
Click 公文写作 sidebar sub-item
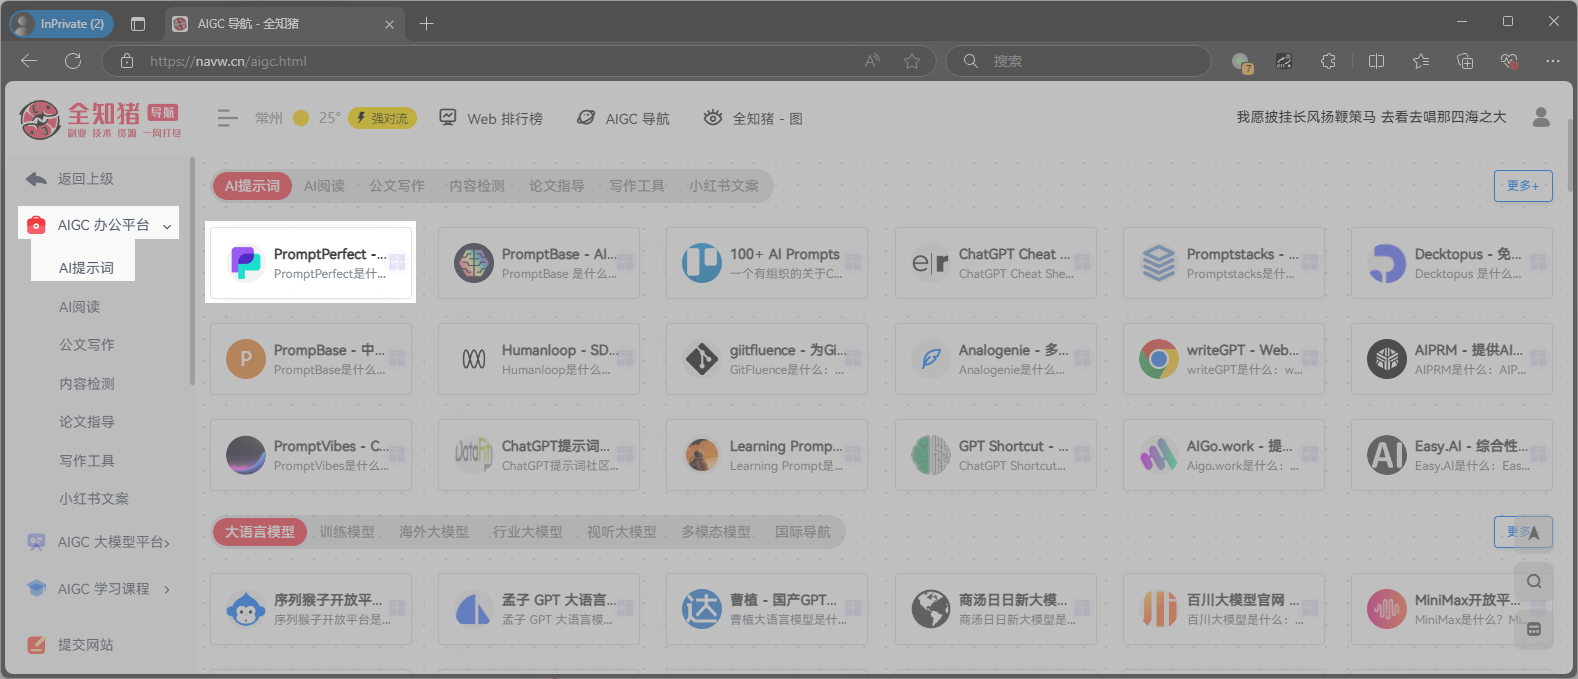coord(87,345)
